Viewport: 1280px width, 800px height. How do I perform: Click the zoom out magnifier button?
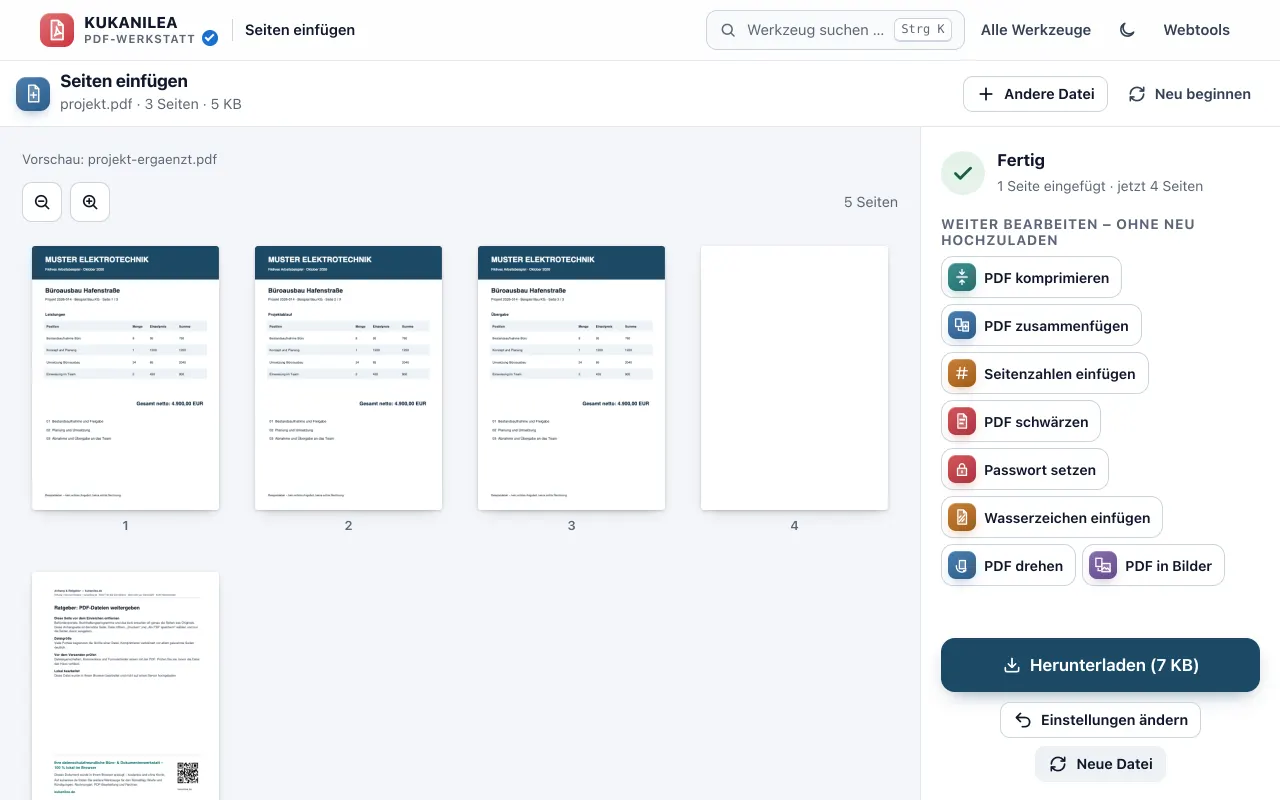coord(42,202)
